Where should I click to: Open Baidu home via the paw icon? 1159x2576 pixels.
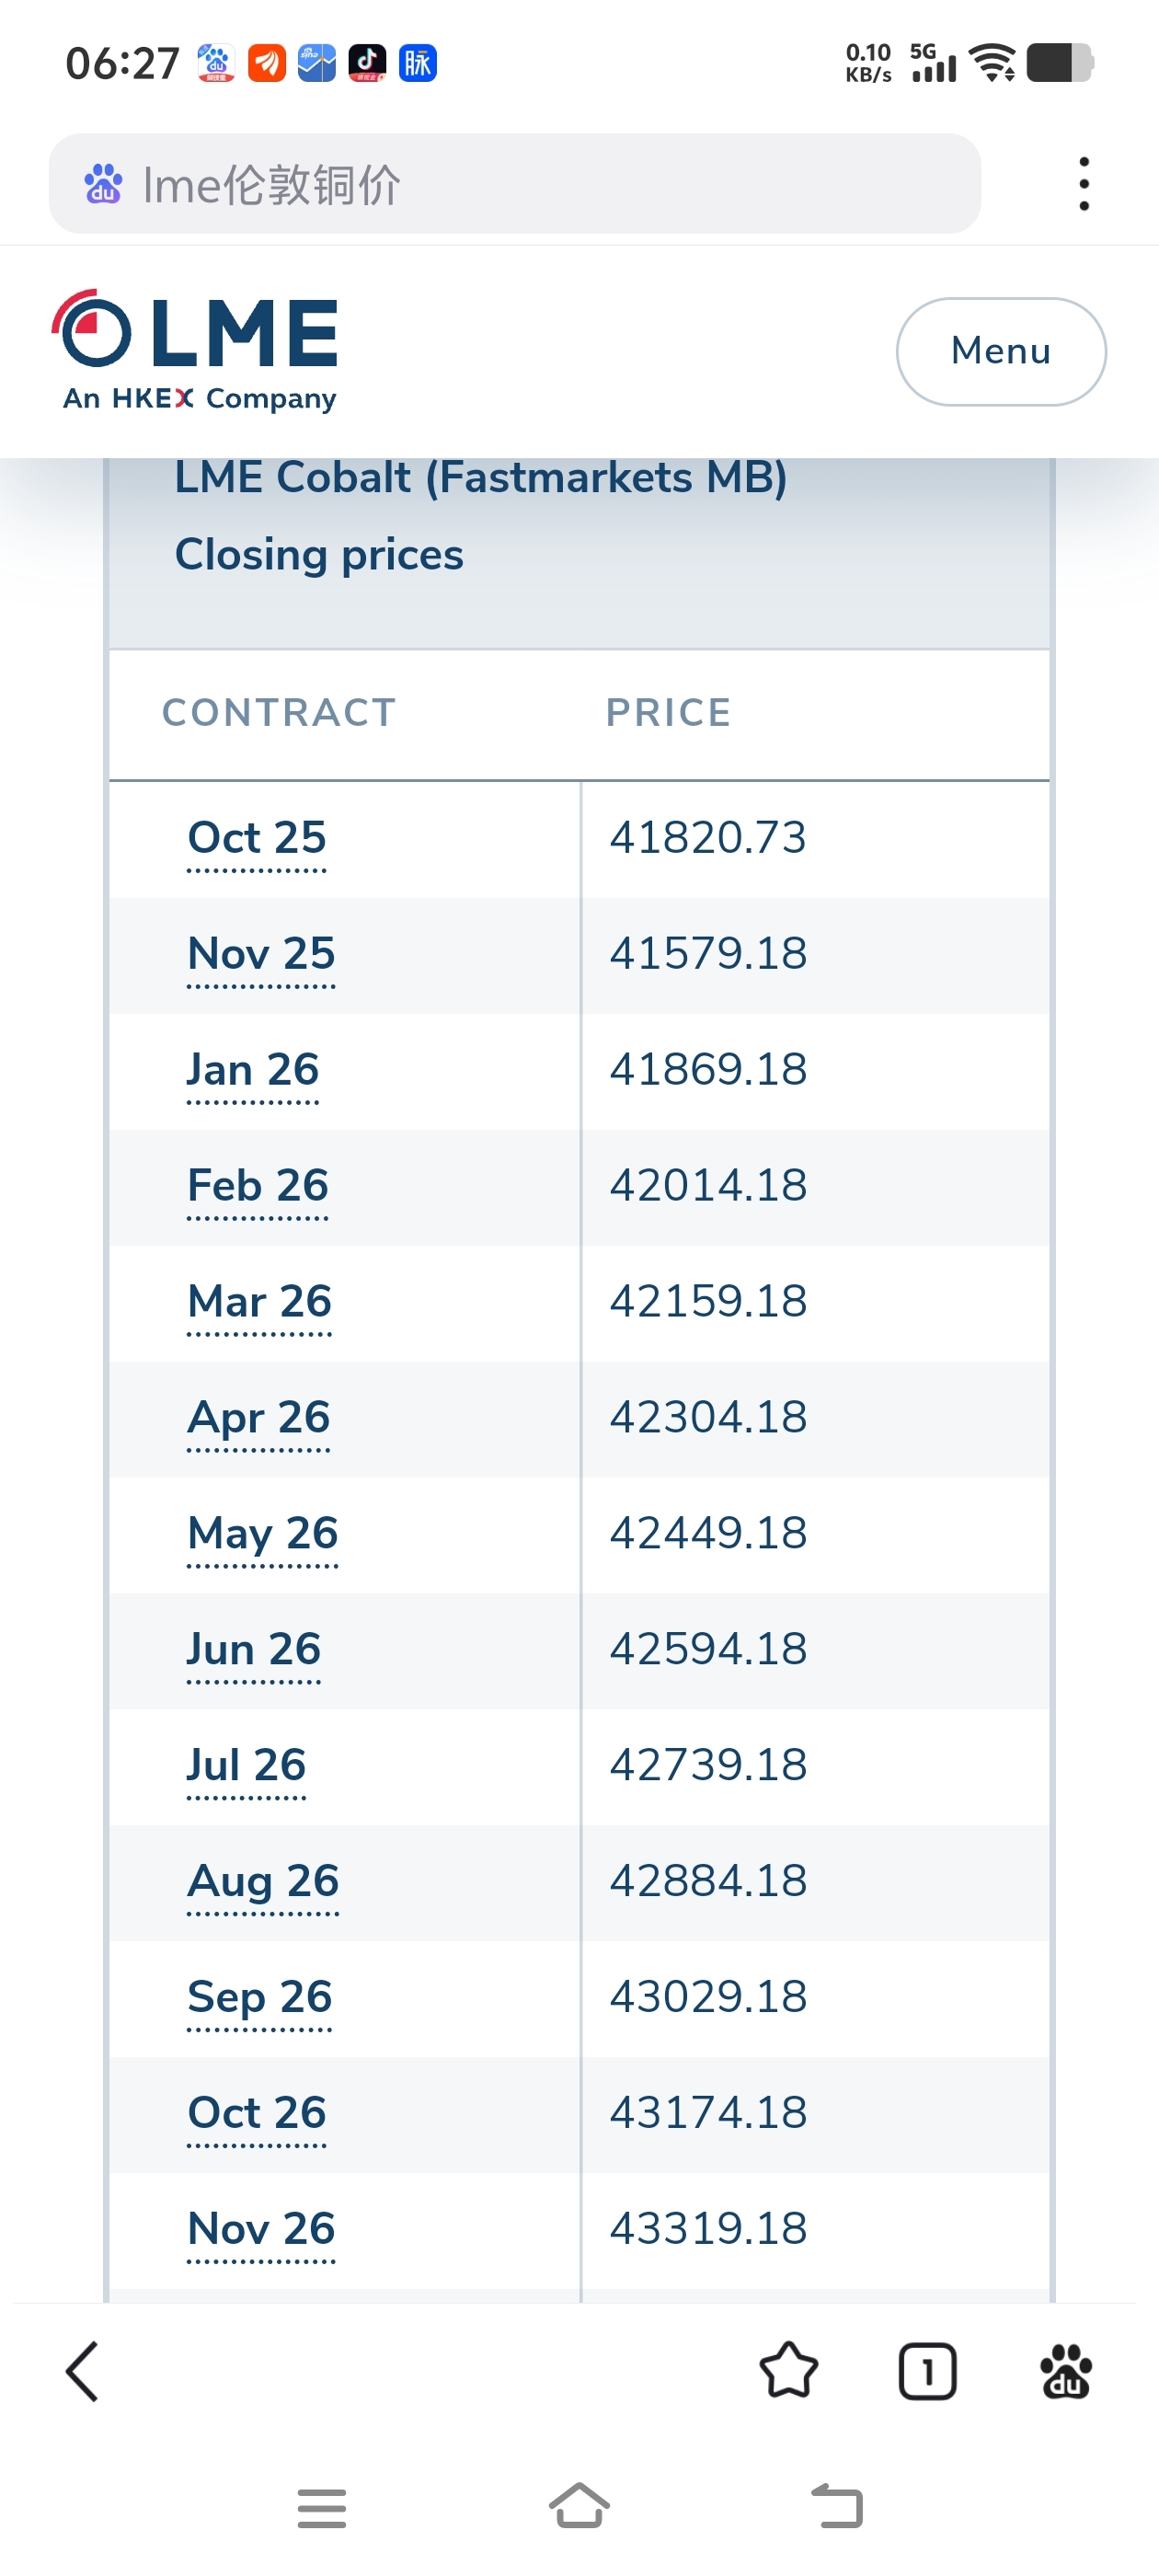coord(1065,2371)
